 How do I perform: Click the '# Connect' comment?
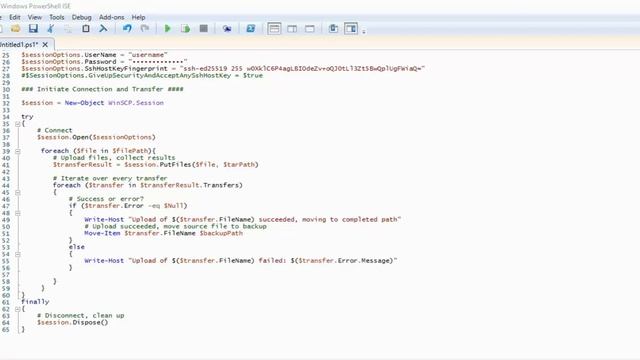[x=54, y=130]
